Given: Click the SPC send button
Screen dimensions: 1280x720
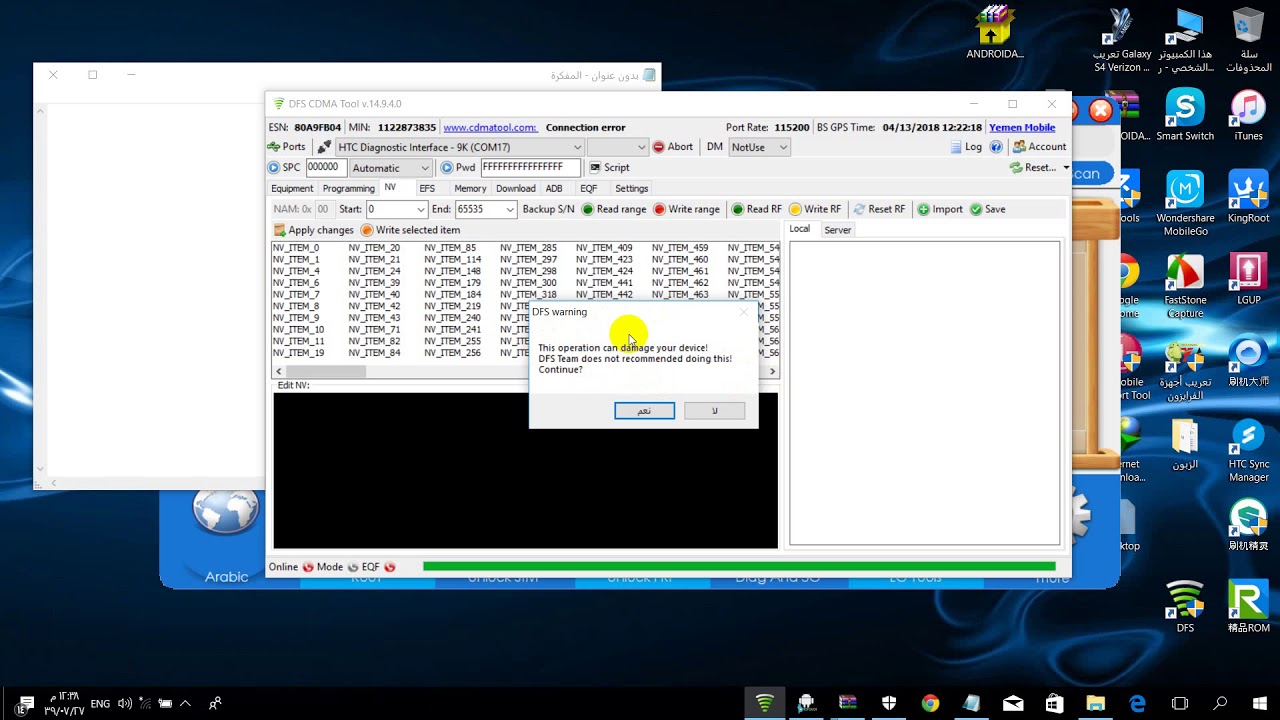Looking at the screenshot, I should (274, 168).
